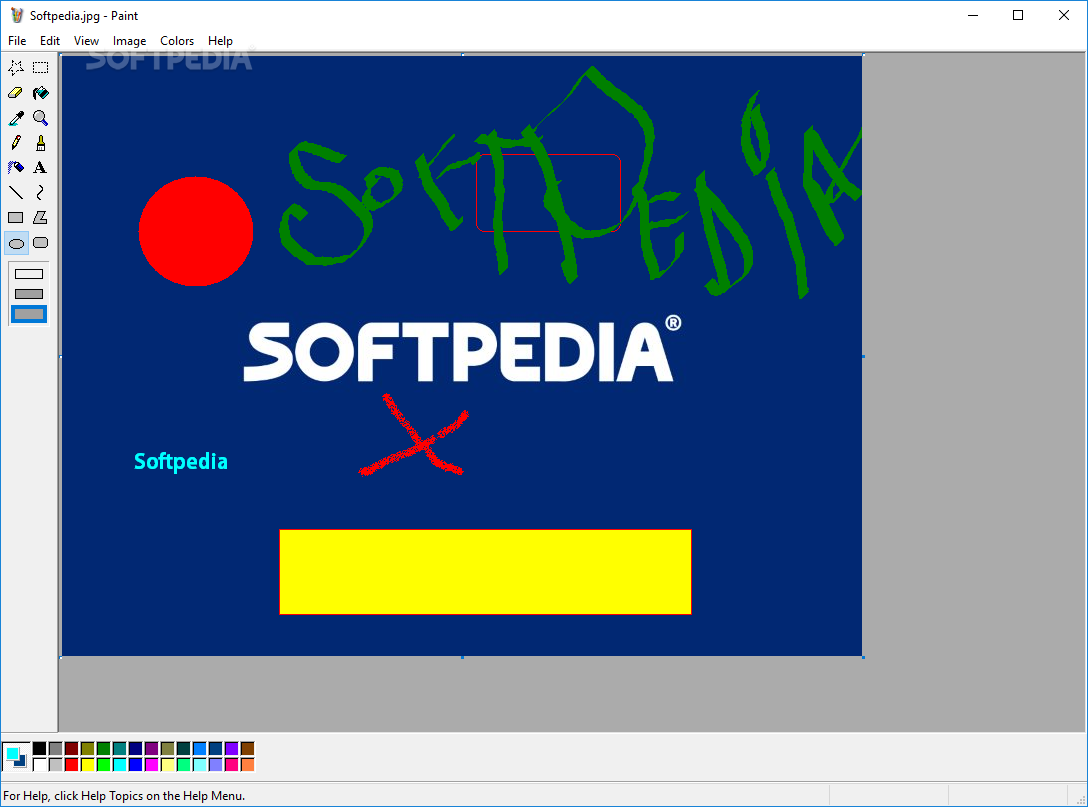
Task: Choose the Ellipse tool
Action: coord(16,243)
